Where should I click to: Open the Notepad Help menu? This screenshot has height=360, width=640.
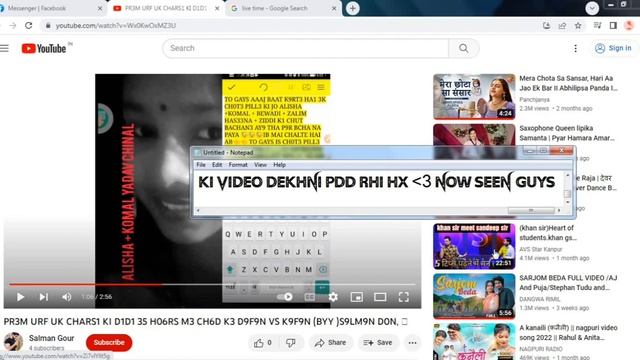pyautogui.click(x=279, y=165)
